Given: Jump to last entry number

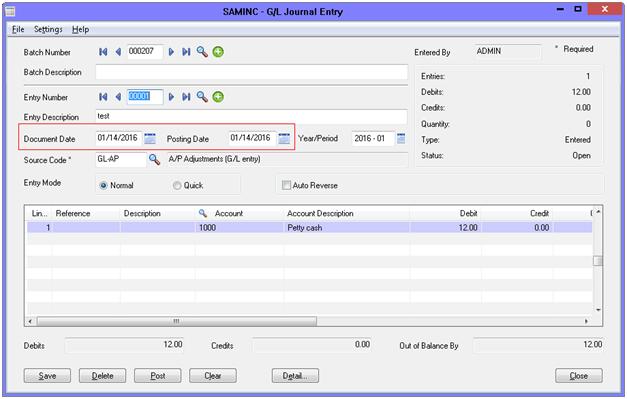Looking at the screenshot, I should tap(186, 97).
